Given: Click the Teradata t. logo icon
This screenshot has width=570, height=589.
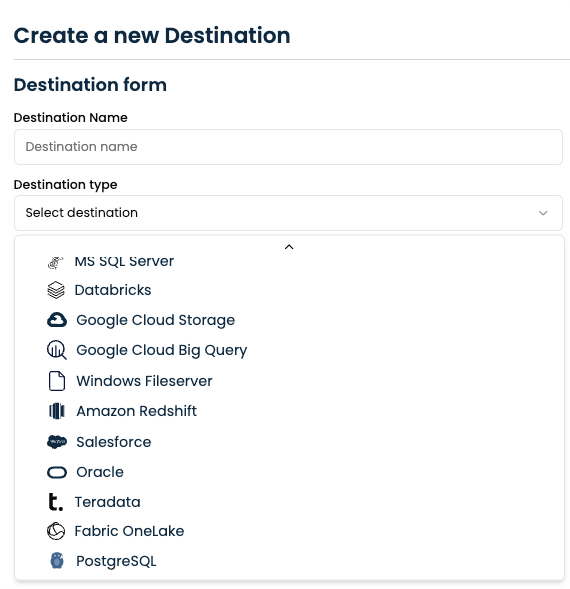Looking at the screenshot, I should [x=56, y=502].
